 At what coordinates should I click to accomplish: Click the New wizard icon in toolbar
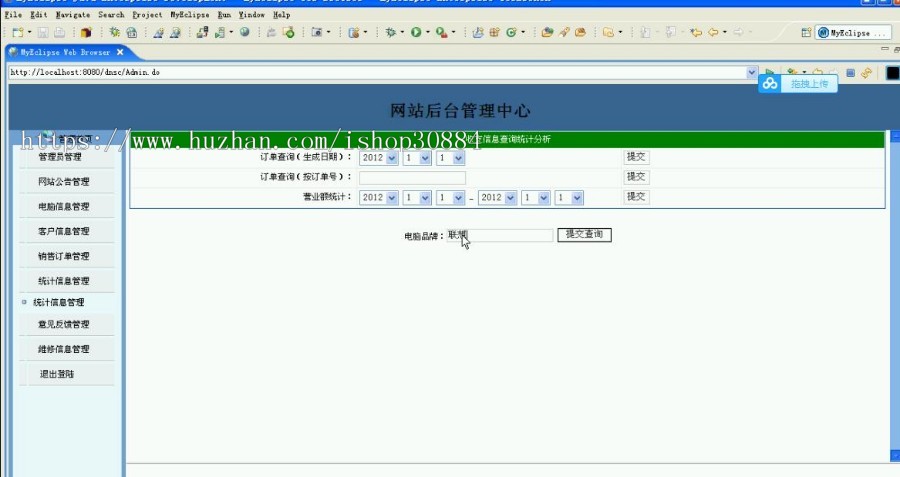click(x=18, y=33)
